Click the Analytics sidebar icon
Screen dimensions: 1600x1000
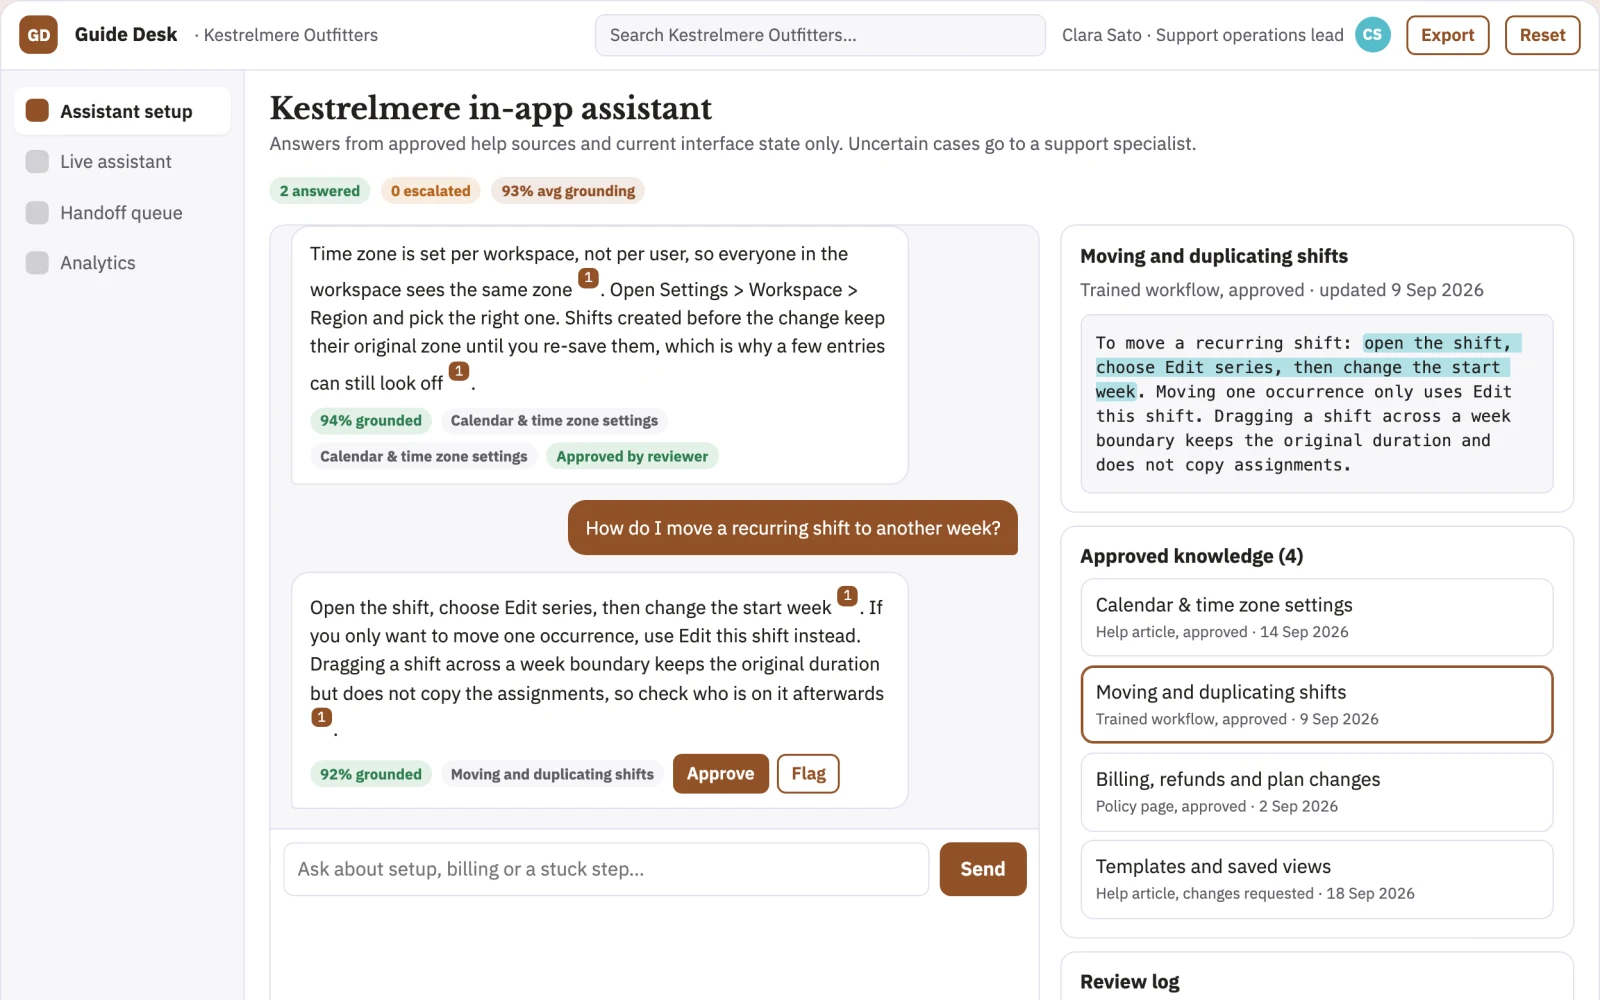pos(37,262)
